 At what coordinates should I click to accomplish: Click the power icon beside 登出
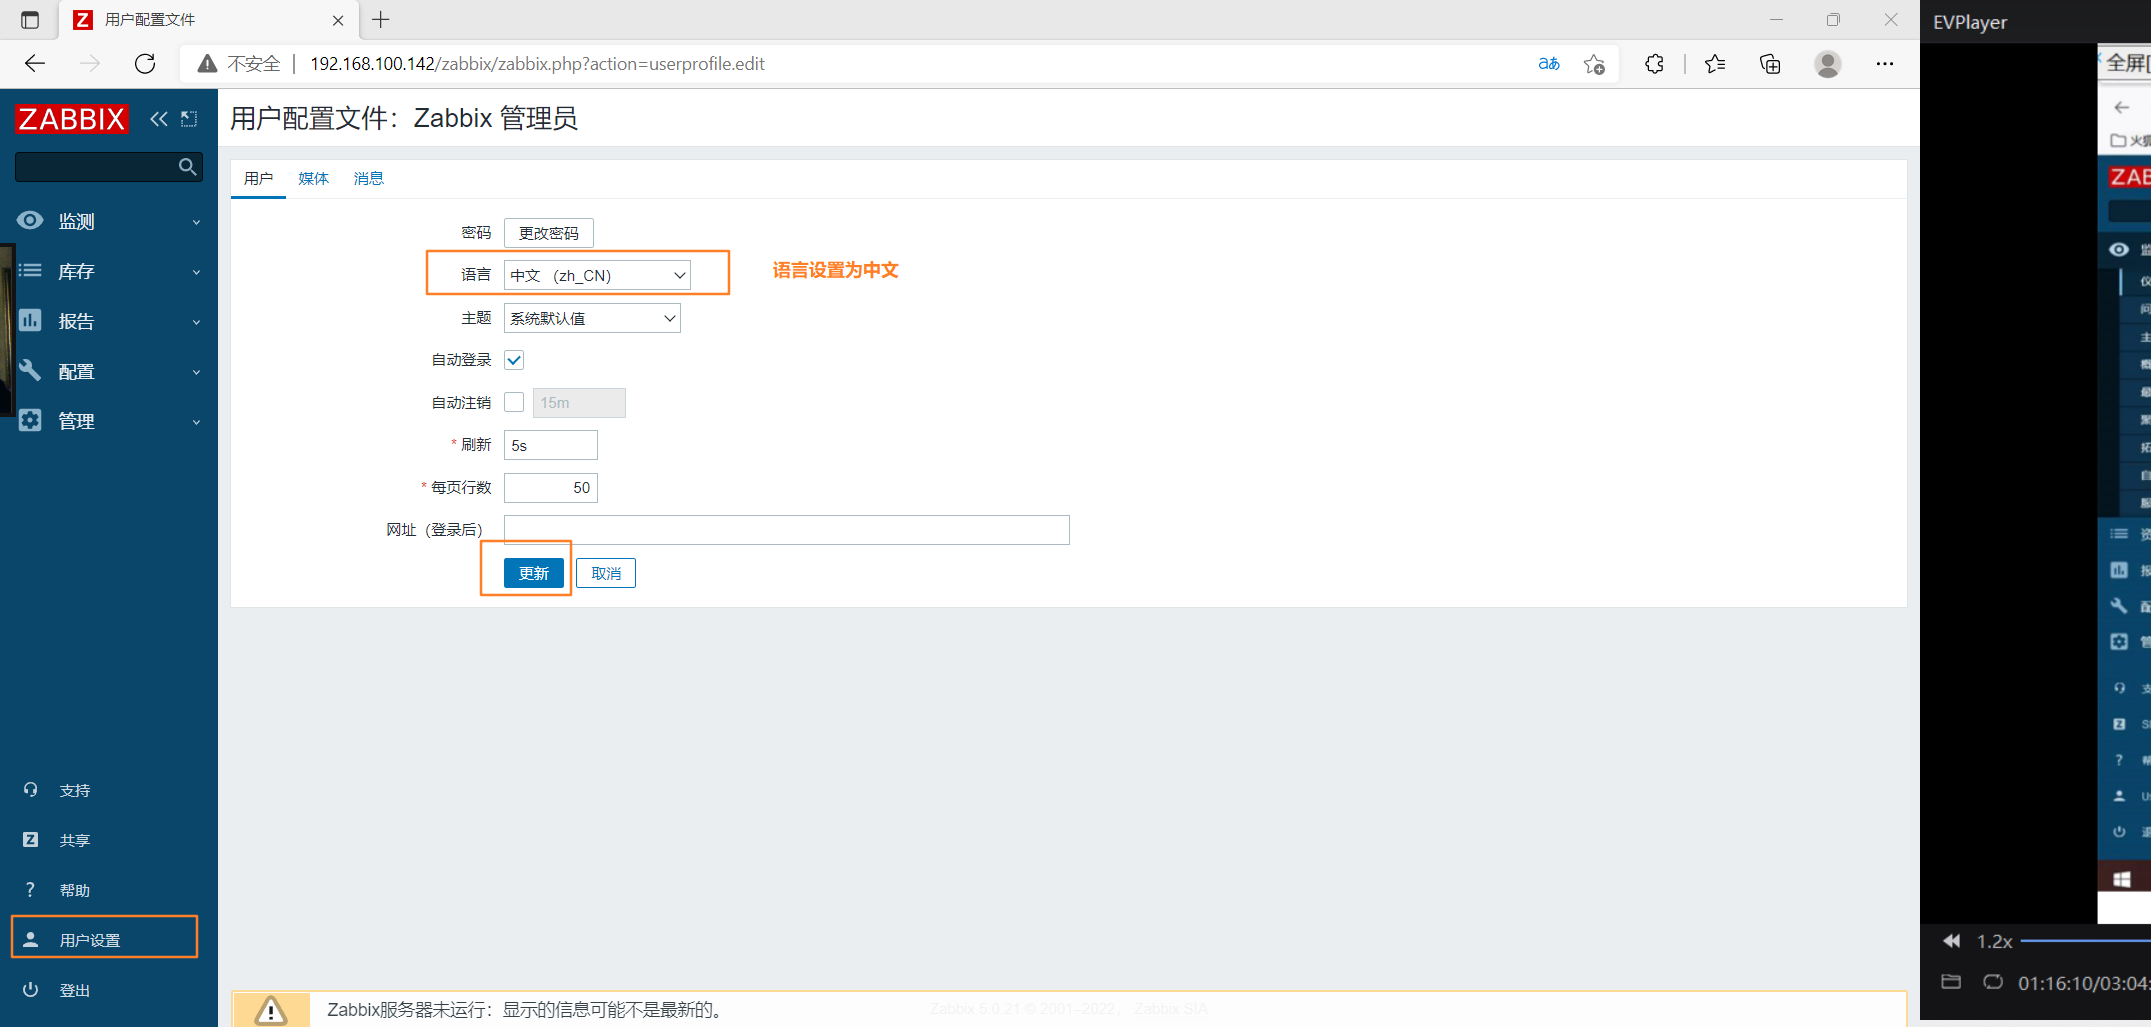click(30, 990)
